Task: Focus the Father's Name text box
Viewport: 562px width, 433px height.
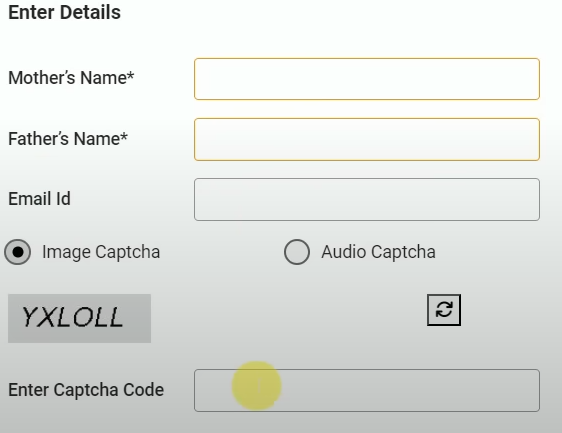Action: pos(367,139)
